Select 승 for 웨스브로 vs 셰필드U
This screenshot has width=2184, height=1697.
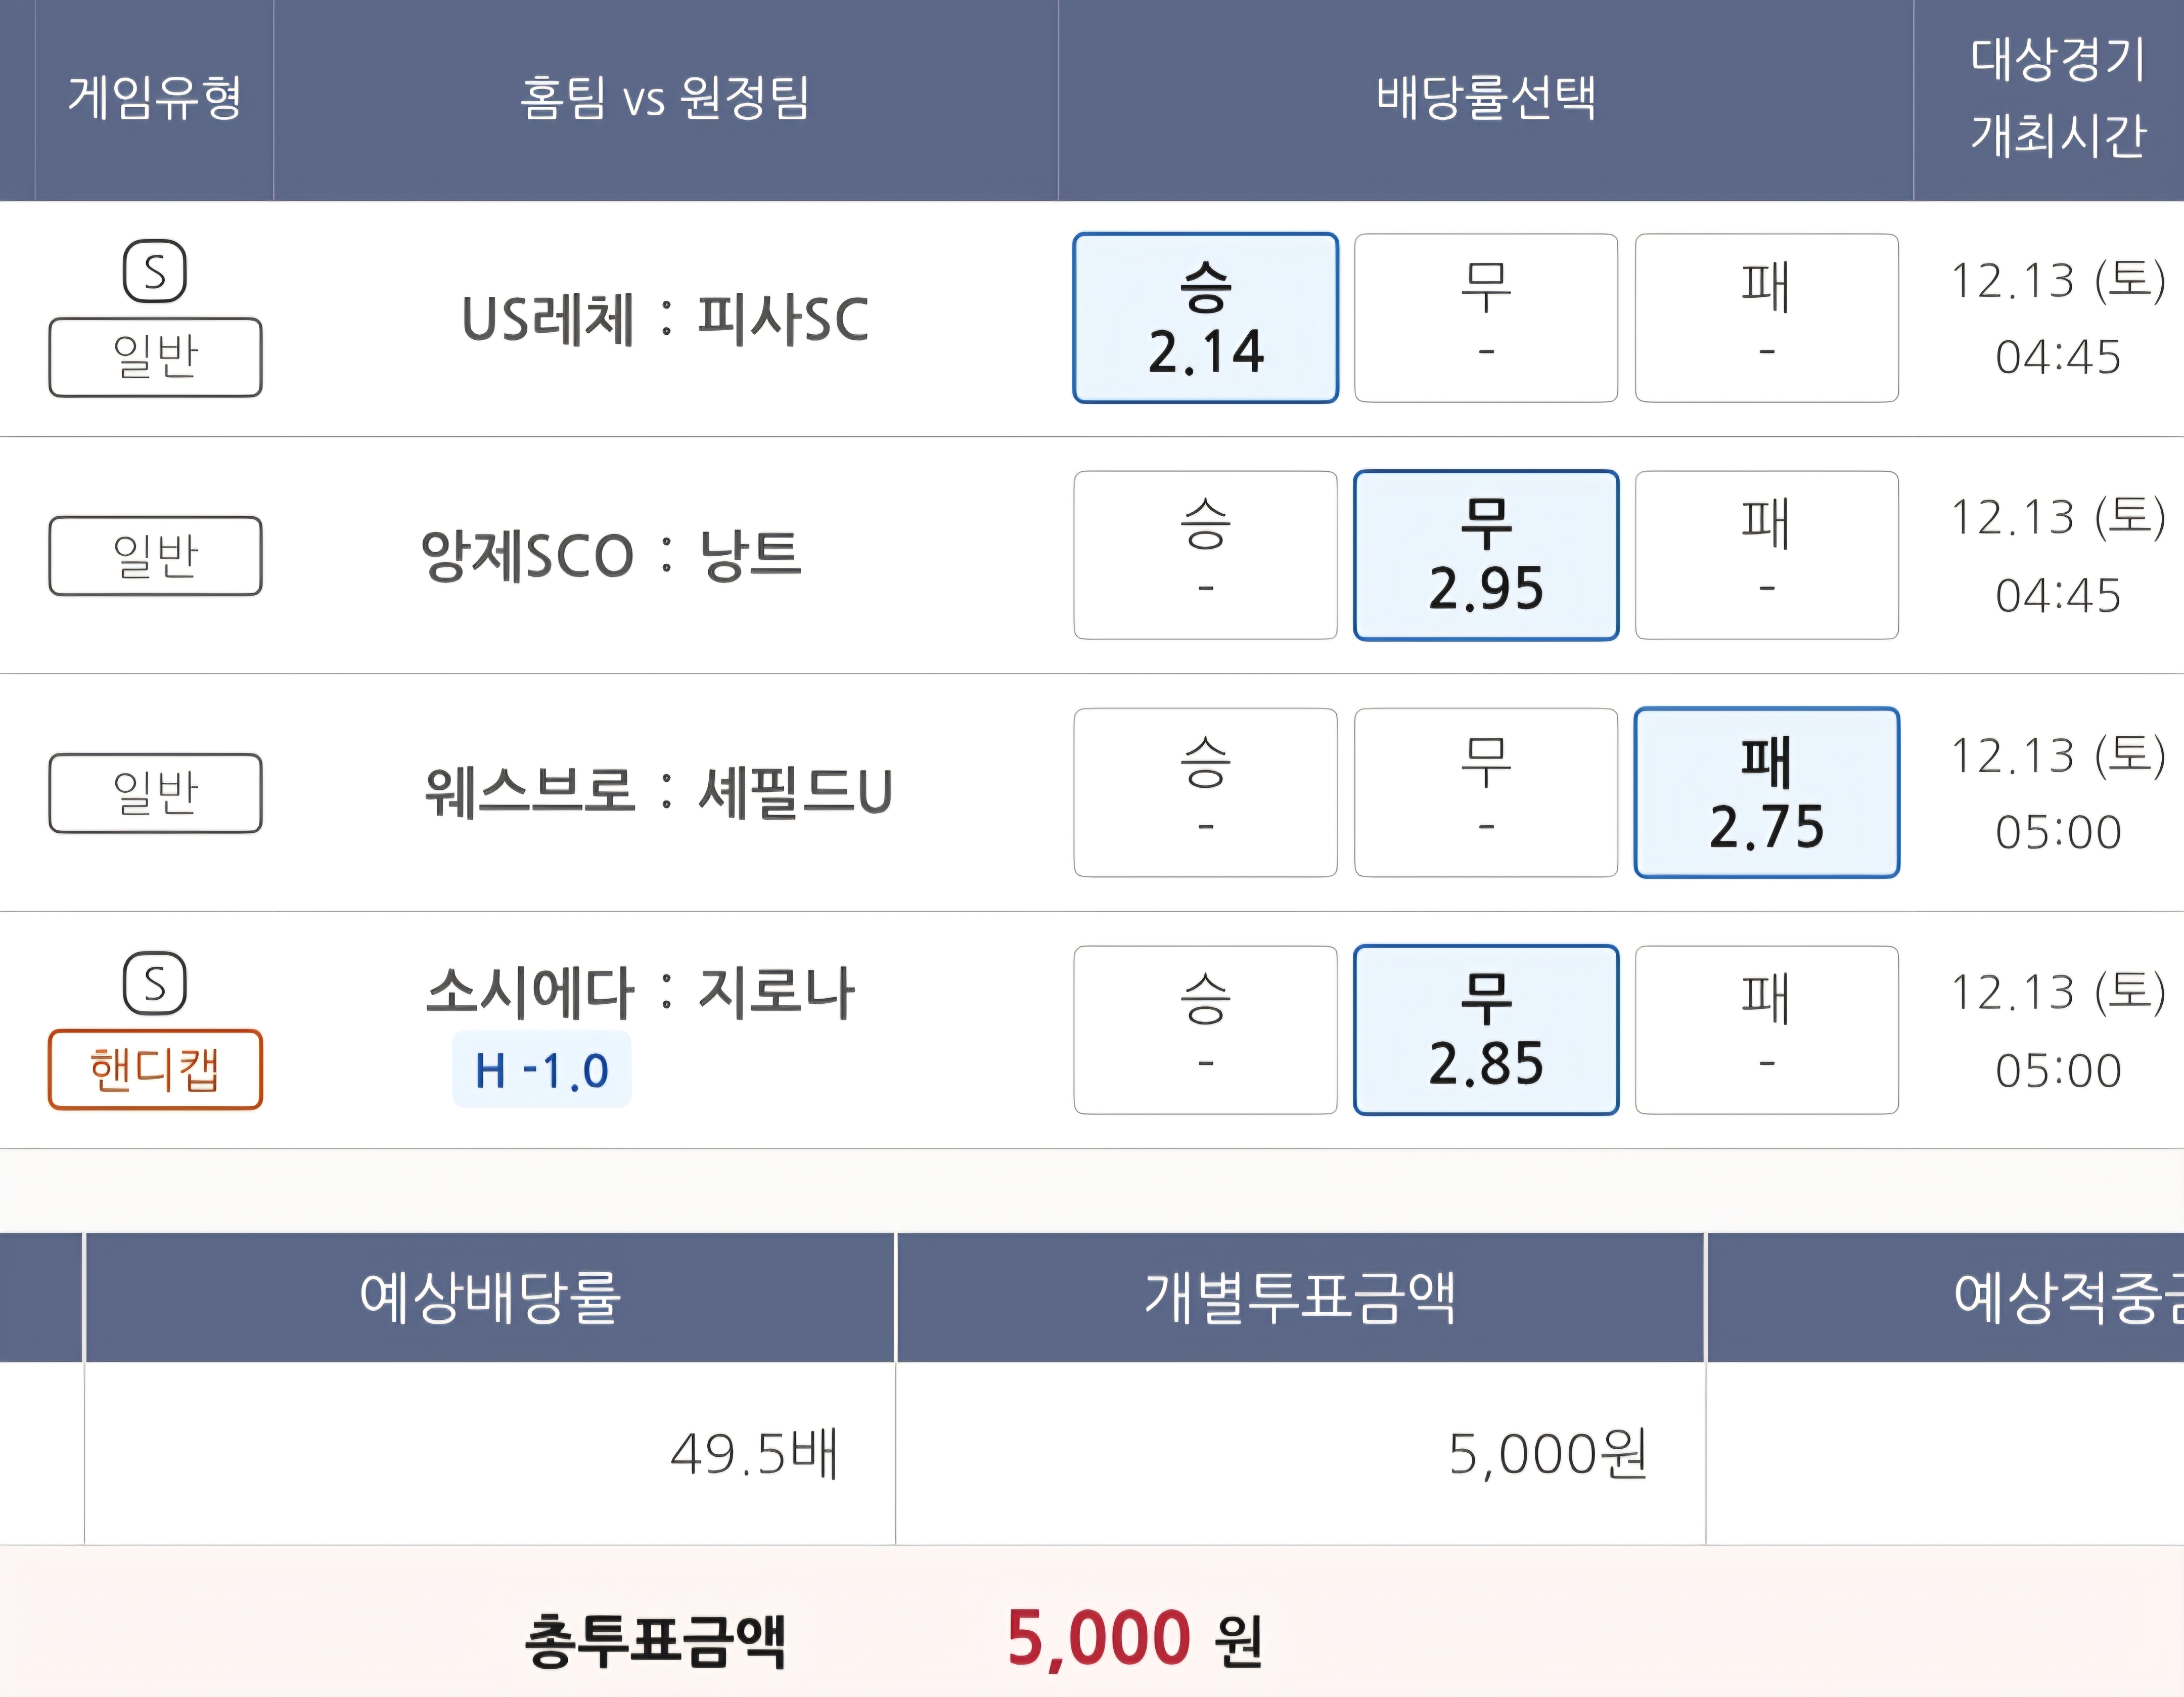click(x=1205, y=792)
